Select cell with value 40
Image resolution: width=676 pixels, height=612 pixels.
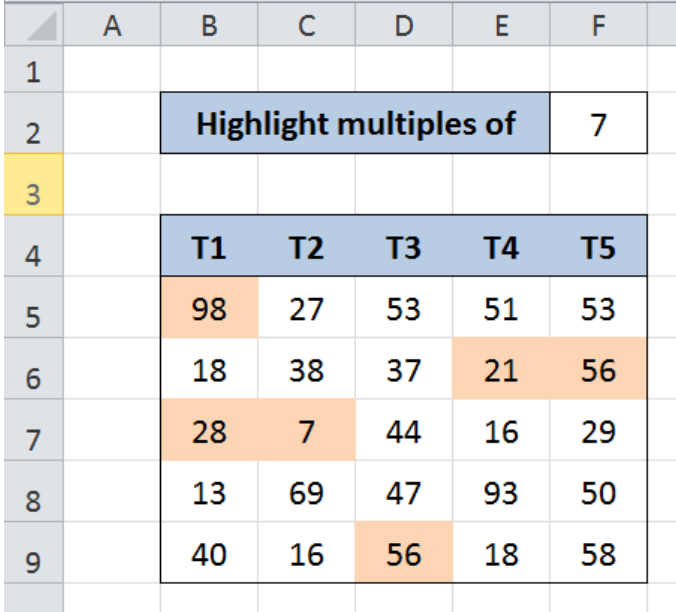click(209, 553)
